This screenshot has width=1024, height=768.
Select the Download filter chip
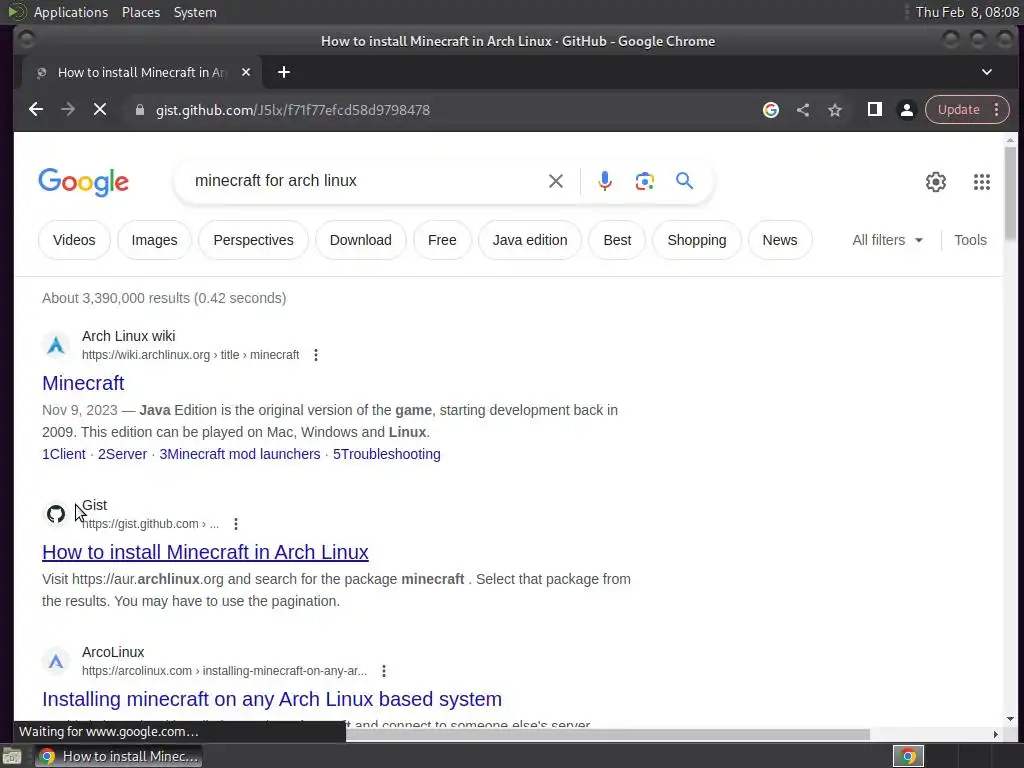(x=360, y=240)
